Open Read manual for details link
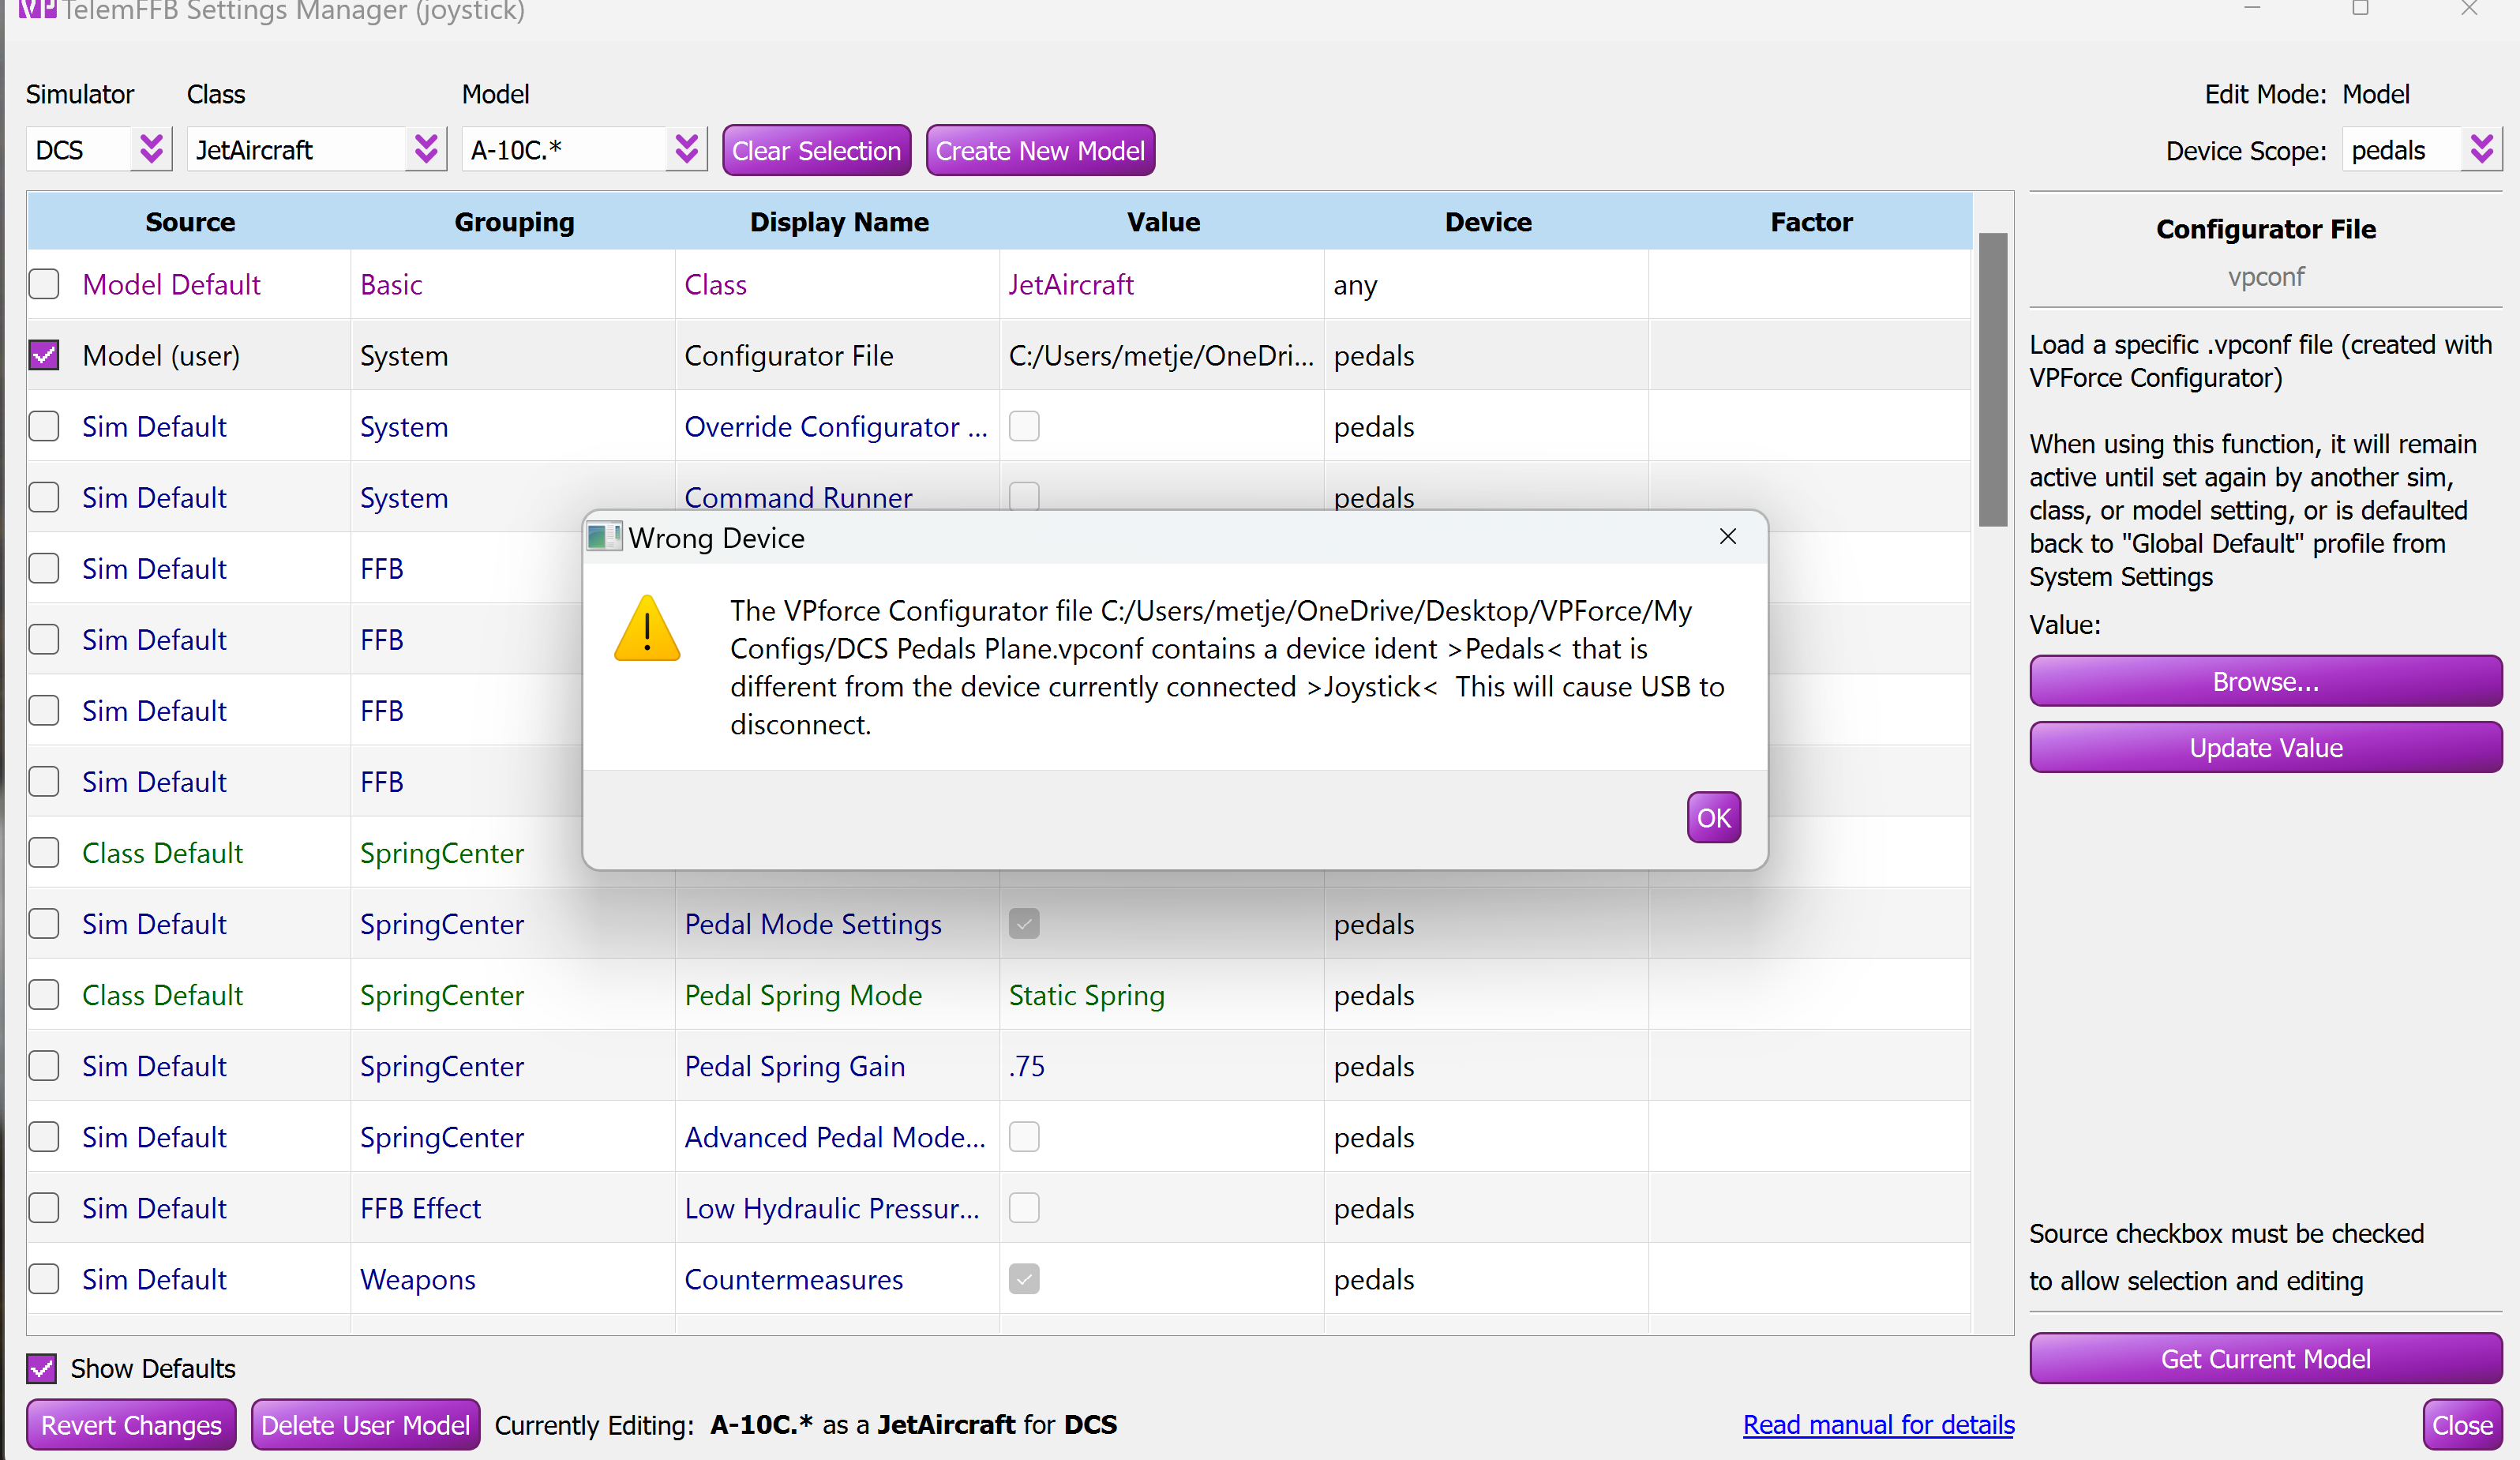This screenshot has height=1460, width=2520. [x=1878, y=1424]
